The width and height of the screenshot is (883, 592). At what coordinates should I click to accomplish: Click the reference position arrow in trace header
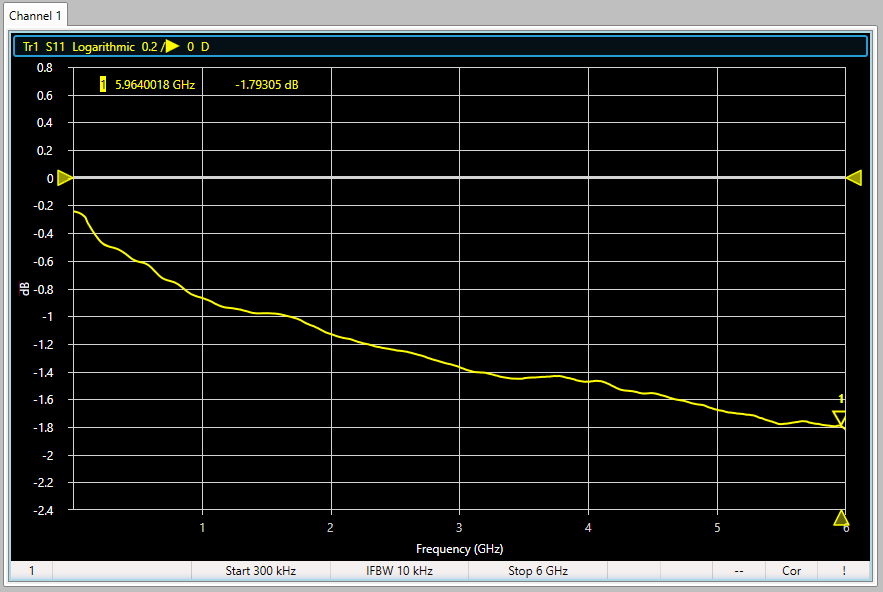tap(171, 46)
